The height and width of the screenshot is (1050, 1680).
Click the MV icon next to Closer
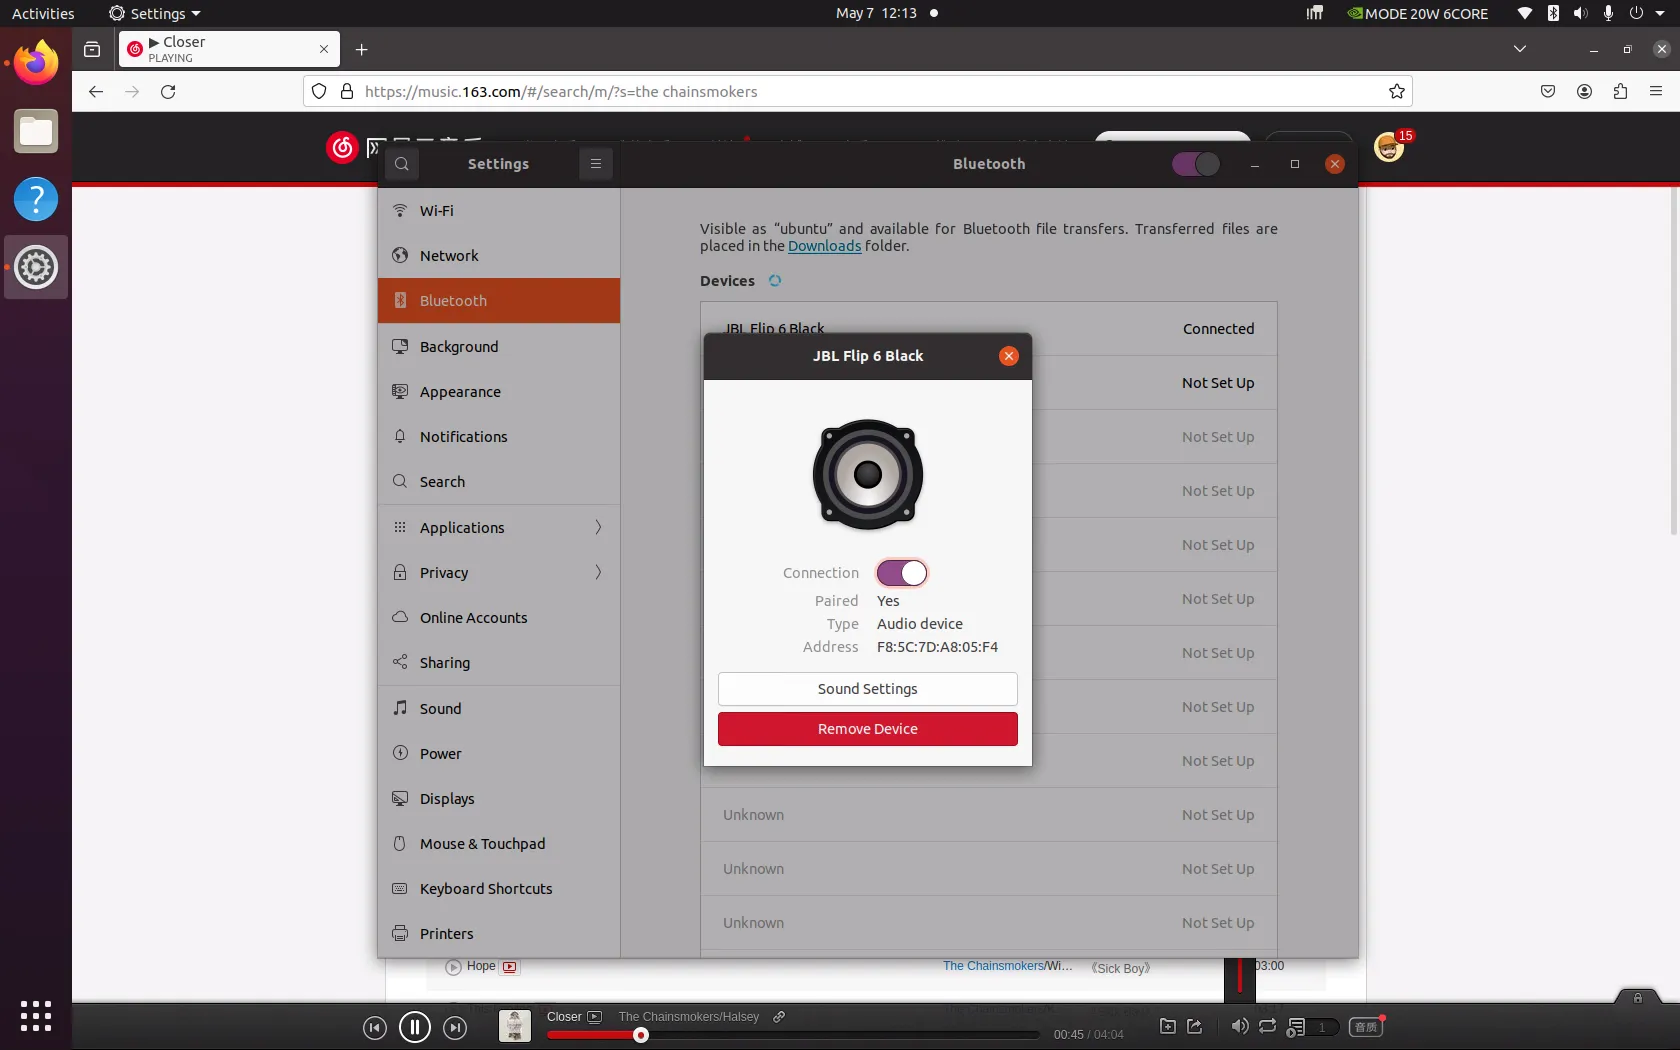595,1017
